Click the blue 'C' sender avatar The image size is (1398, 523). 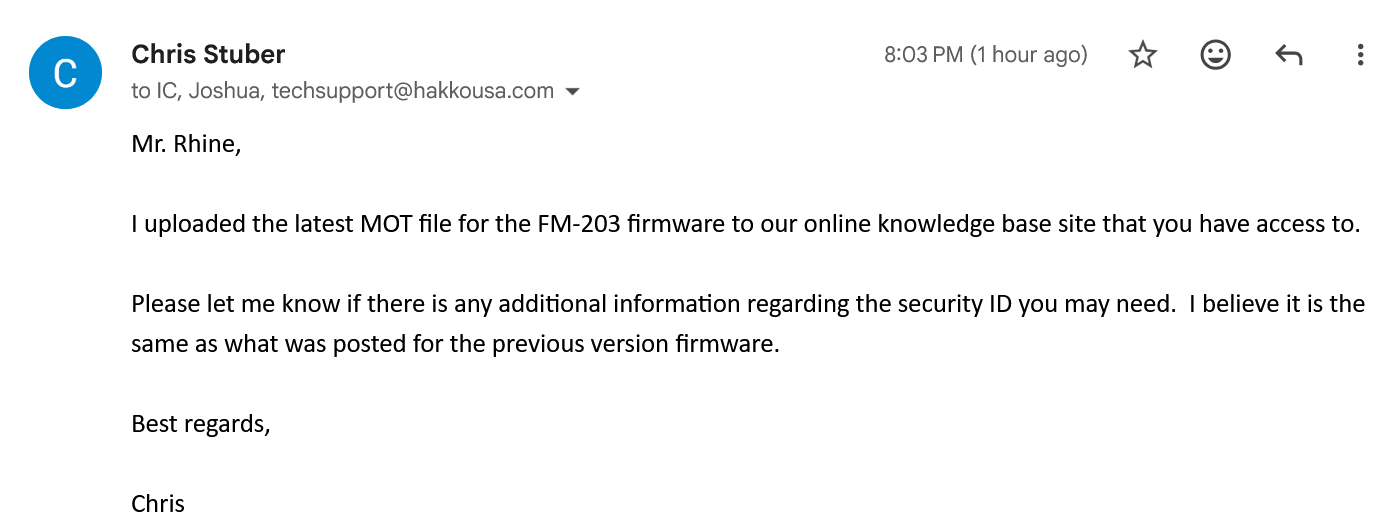click(x=66, y=73)
